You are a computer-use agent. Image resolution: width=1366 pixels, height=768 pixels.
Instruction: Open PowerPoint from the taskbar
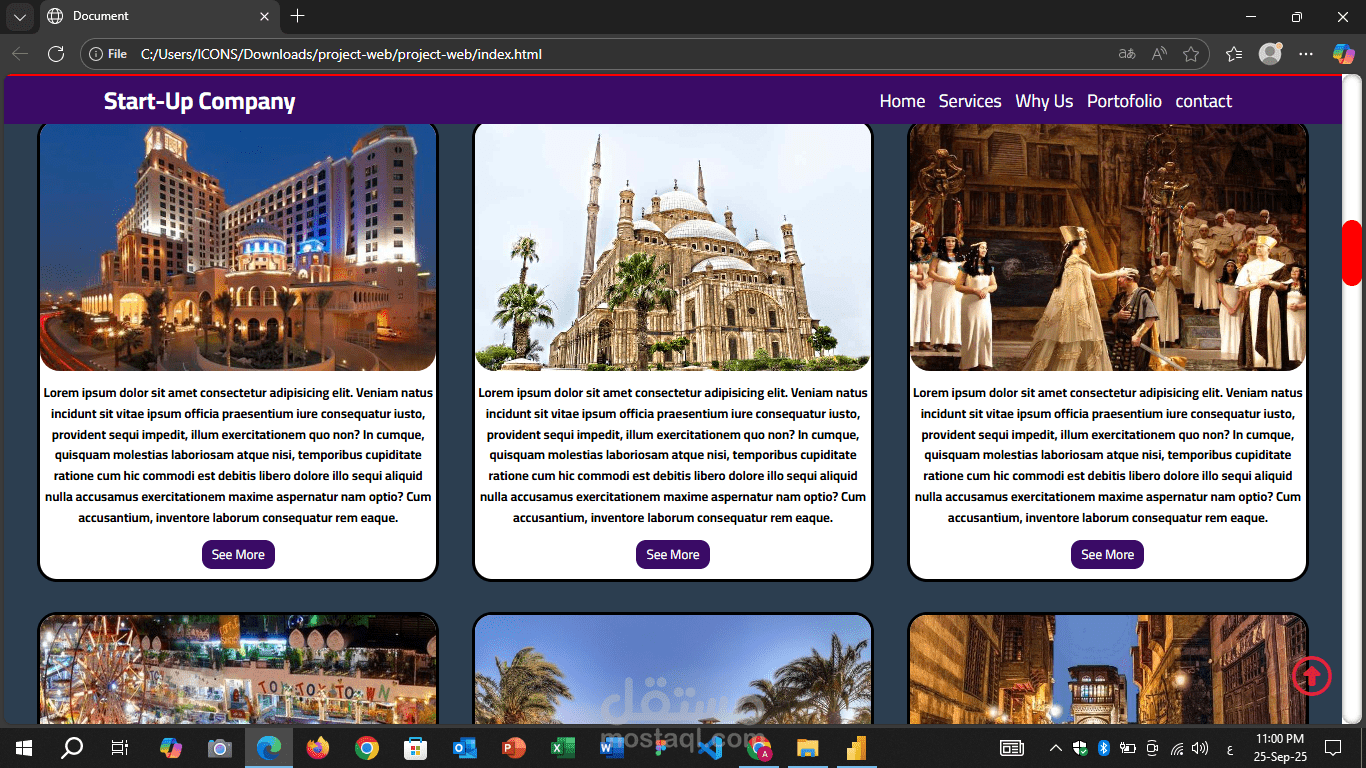click(x=514, y=747)
